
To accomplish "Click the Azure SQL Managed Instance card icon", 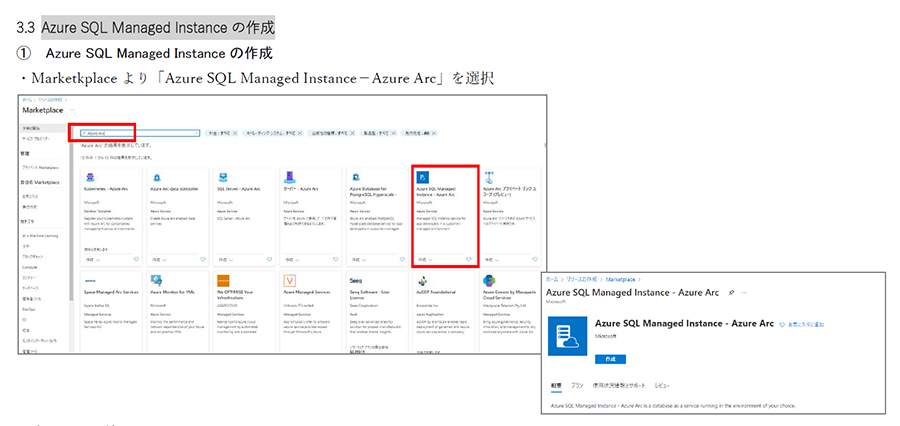I will coord(424,175).
